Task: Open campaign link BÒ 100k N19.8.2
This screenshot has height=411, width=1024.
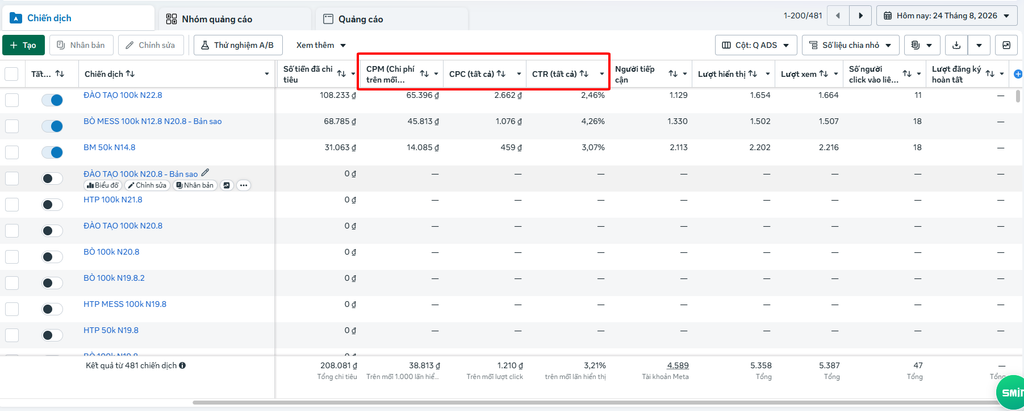Action: click(x=114, y=278)
